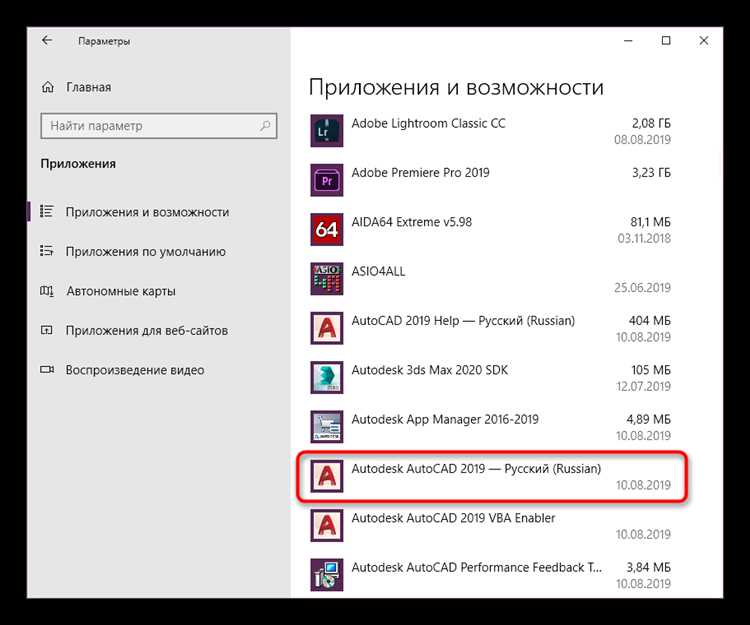
Task: Click the 2,08 ГБ size value
Action: (651, 123)
